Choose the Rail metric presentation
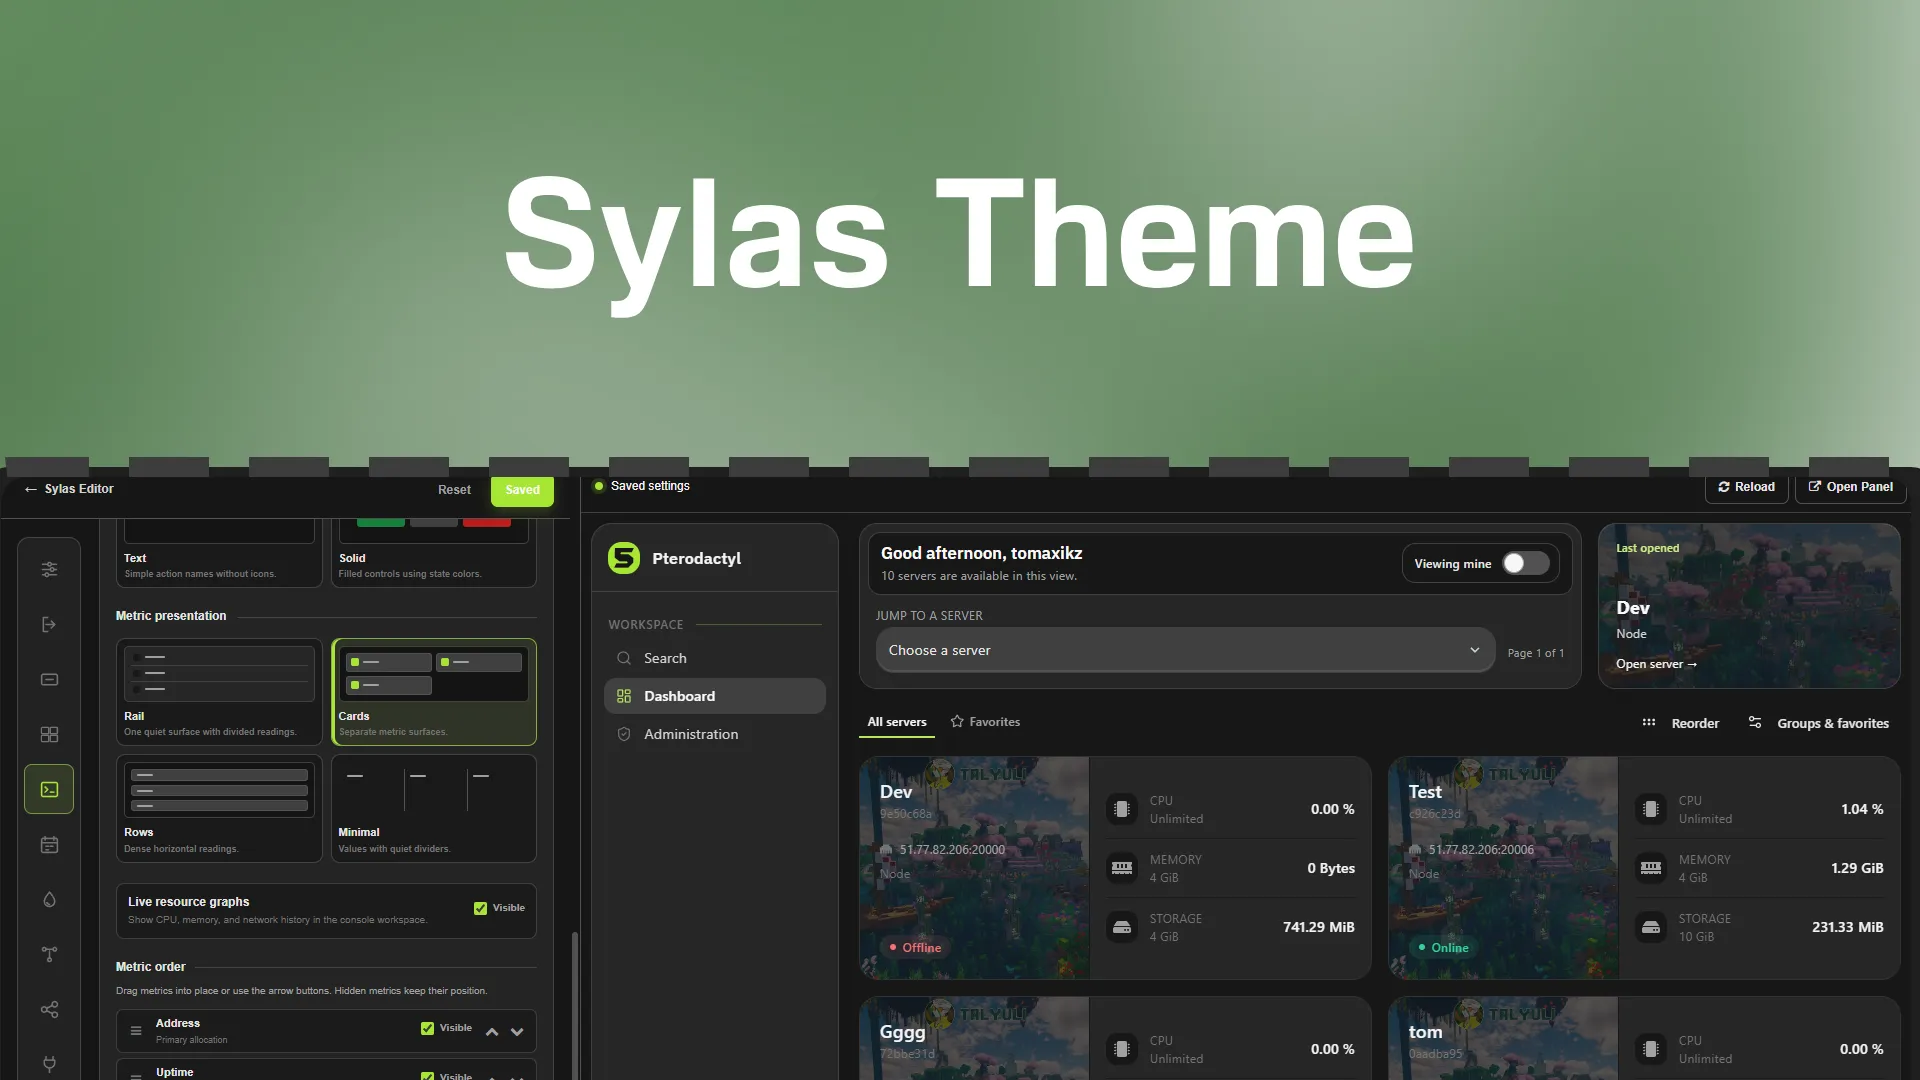This screenshot has height=1080, width=1920. (x=219, y=692)
